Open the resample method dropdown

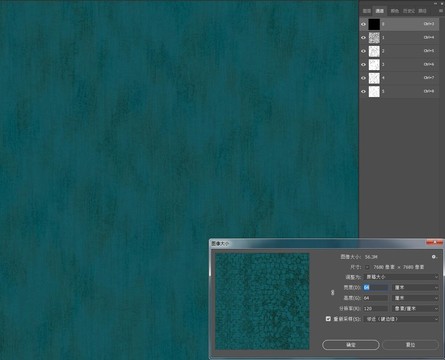[401, 319]
